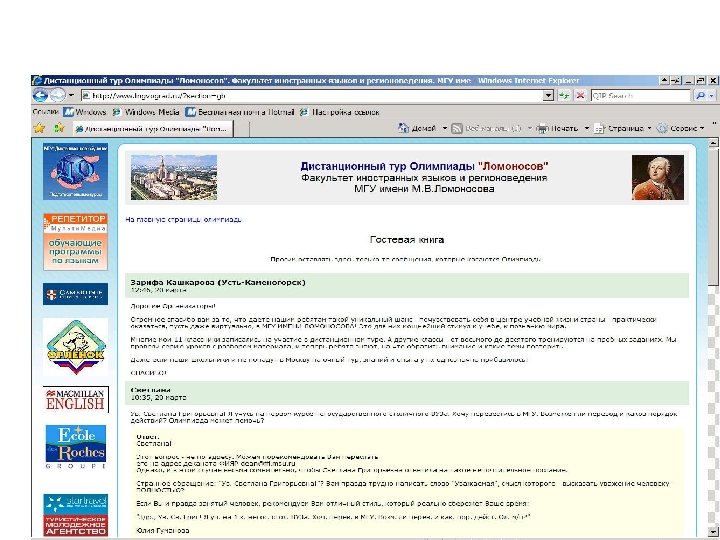Open search provider dropdown next to magnifier

pyautogui.click(x=712, y=96)
